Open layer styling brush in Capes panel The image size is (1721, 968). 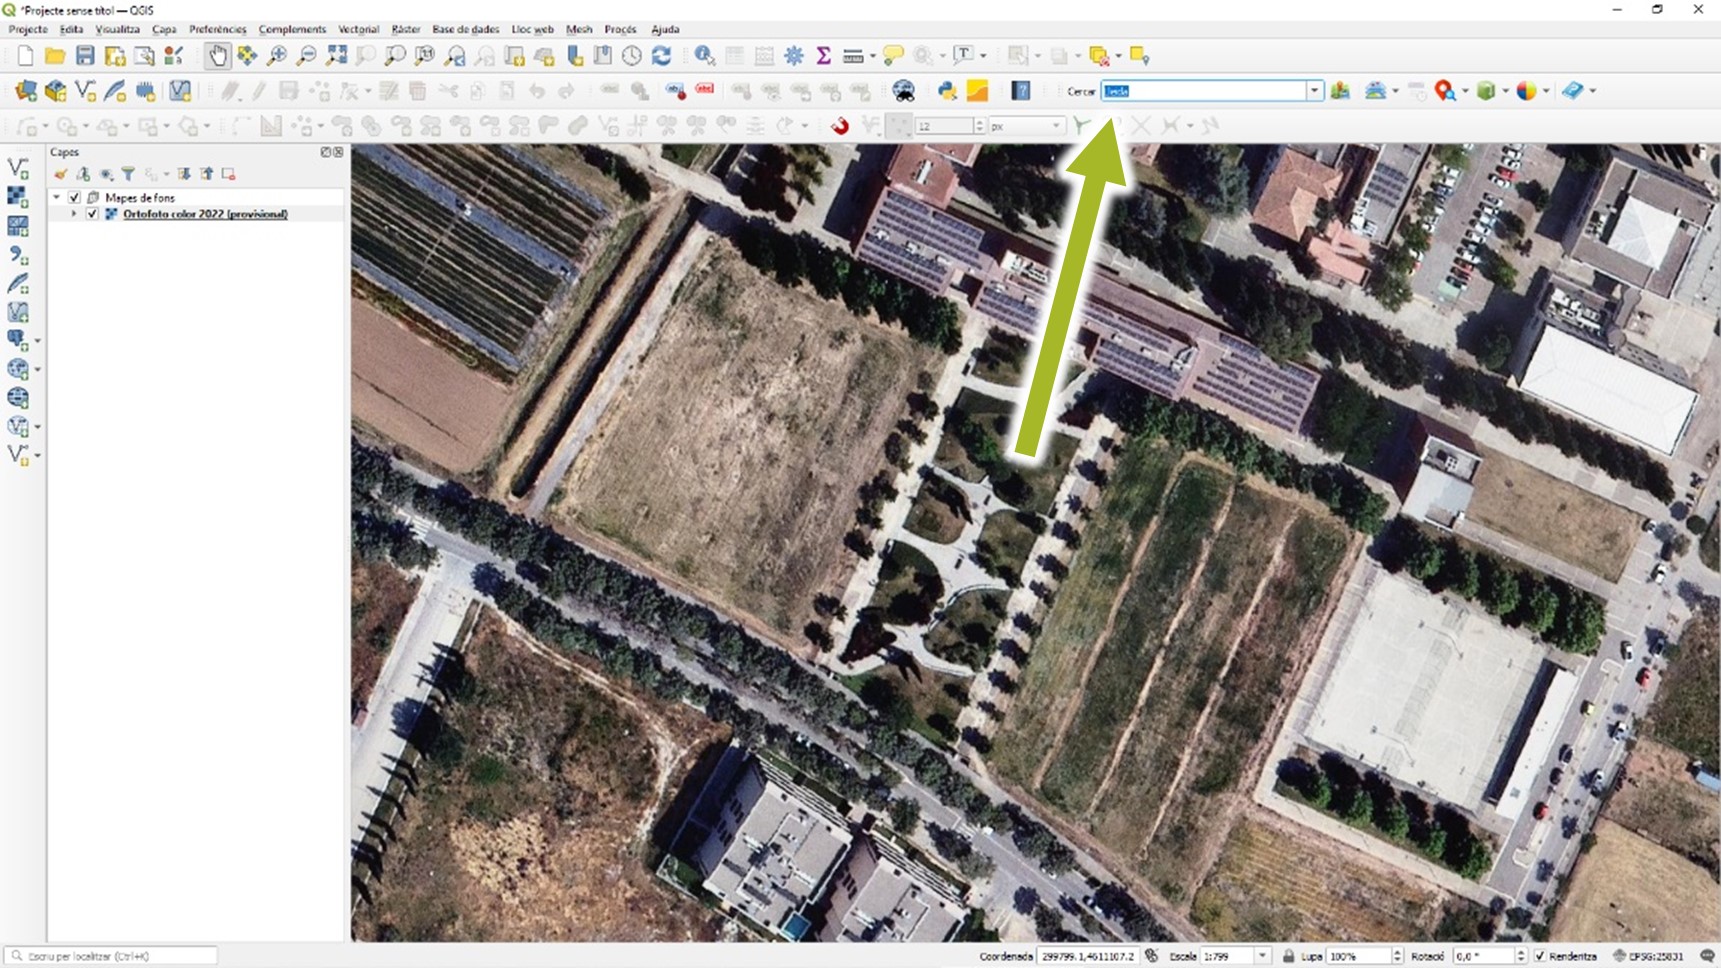[x=61, y=174]
